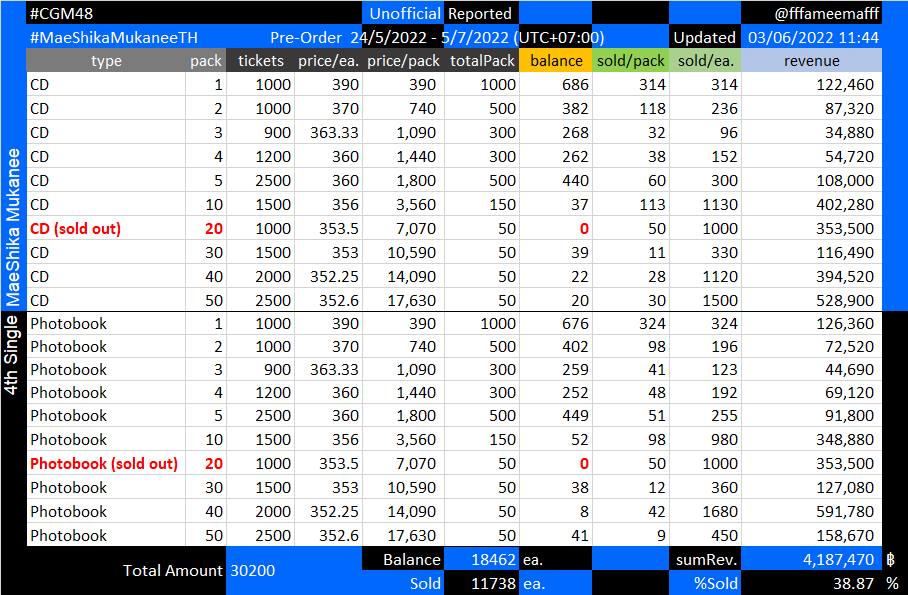The height and width of the screenshot is (595, 908).
Task: Select the revenue cell 591,780
Action: coord(811,512)
